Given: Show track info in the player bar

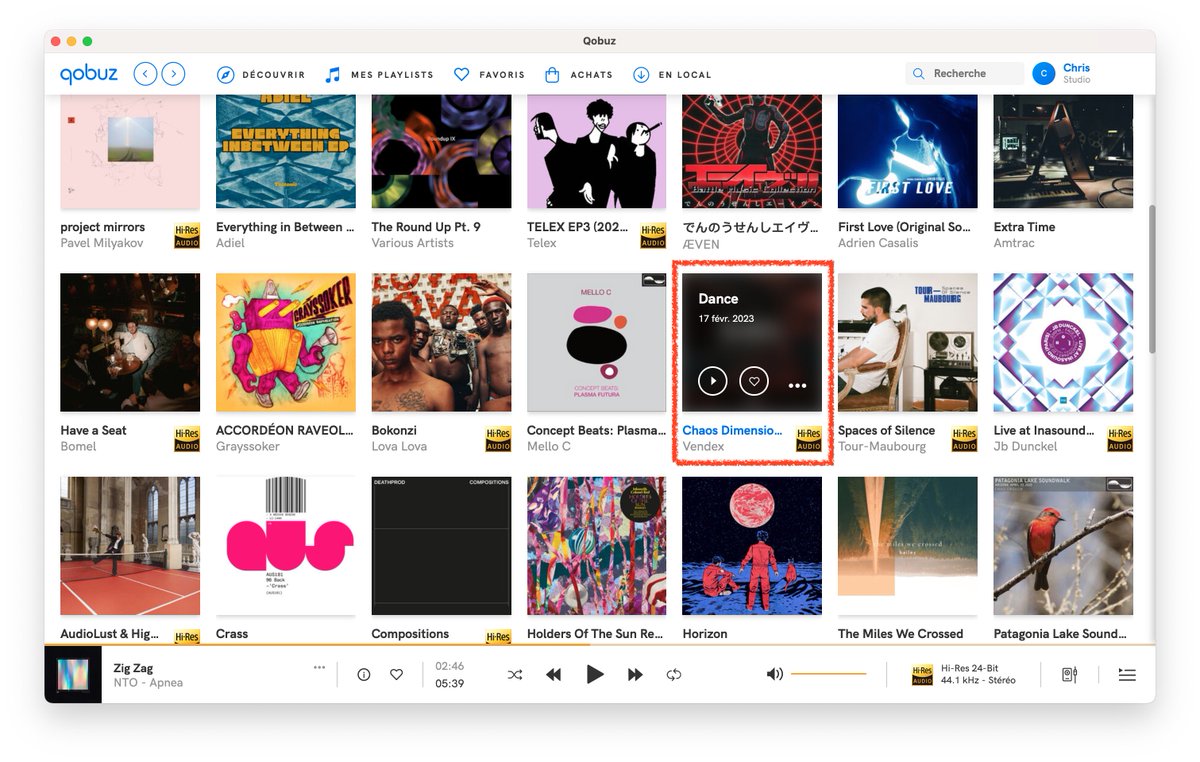Looking at the screenshot, I should (x=364, y=675).
